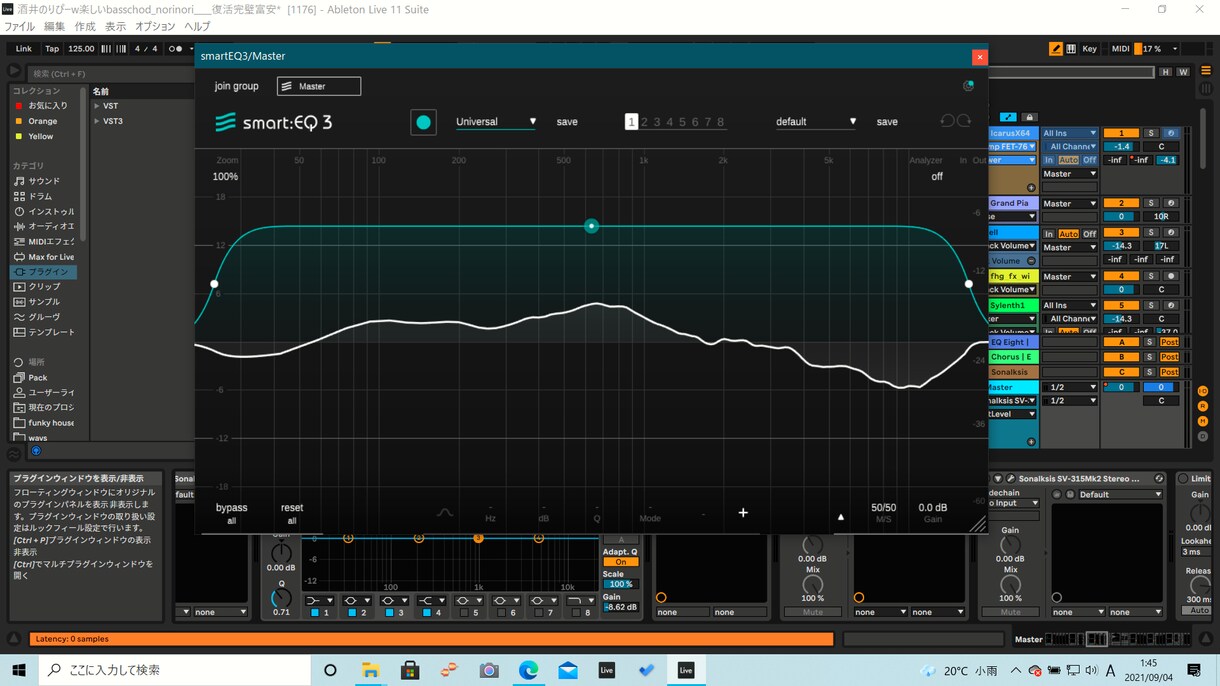The width and height of the screenshot is (1220, 686).
Task: Solo track 1 with S button
Action: pos(1150,133)
